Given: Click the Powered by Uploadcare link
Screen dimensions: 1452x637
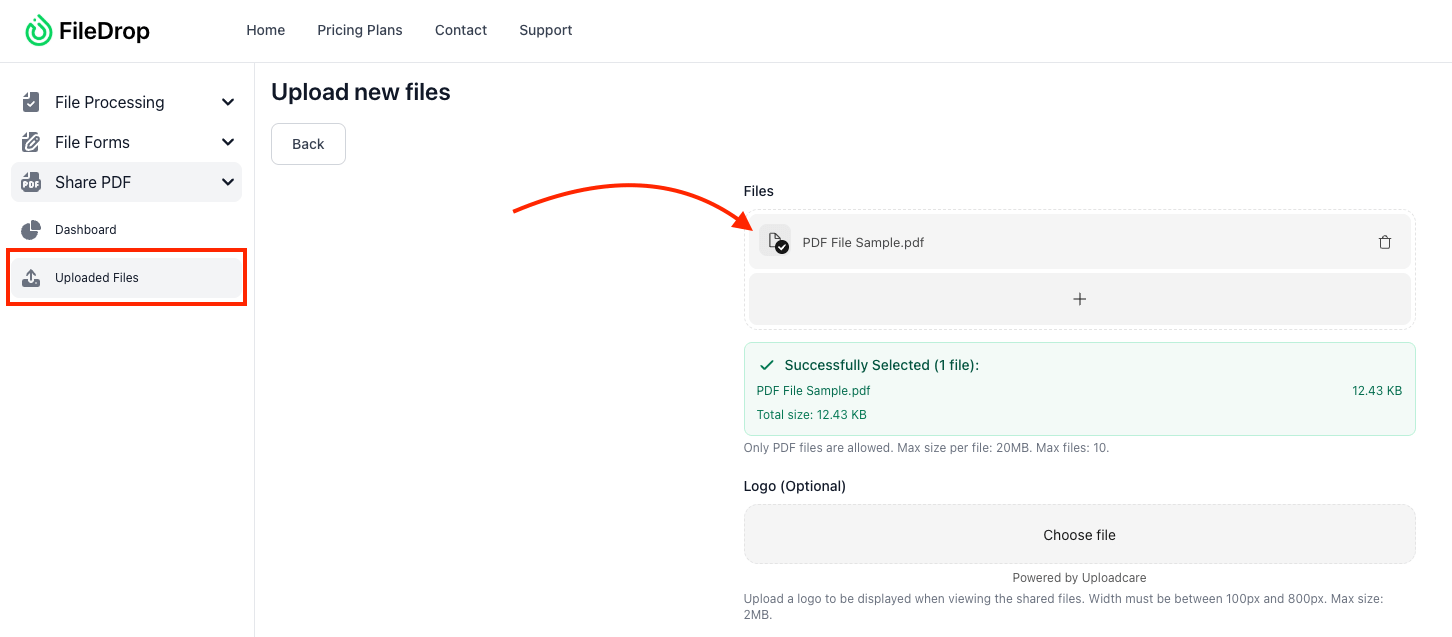Looking at the screenshot, I should coord(1080,578).
